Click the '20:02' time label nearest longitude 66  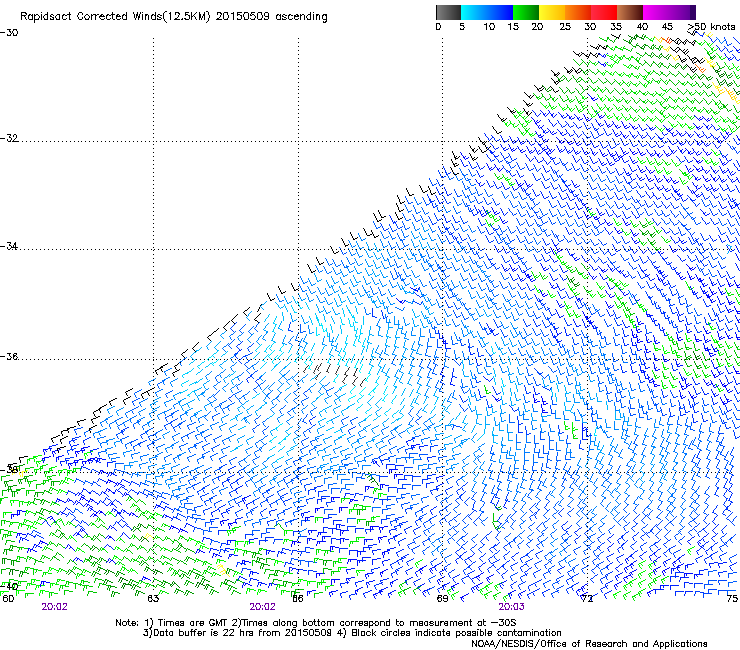[262, 607]
